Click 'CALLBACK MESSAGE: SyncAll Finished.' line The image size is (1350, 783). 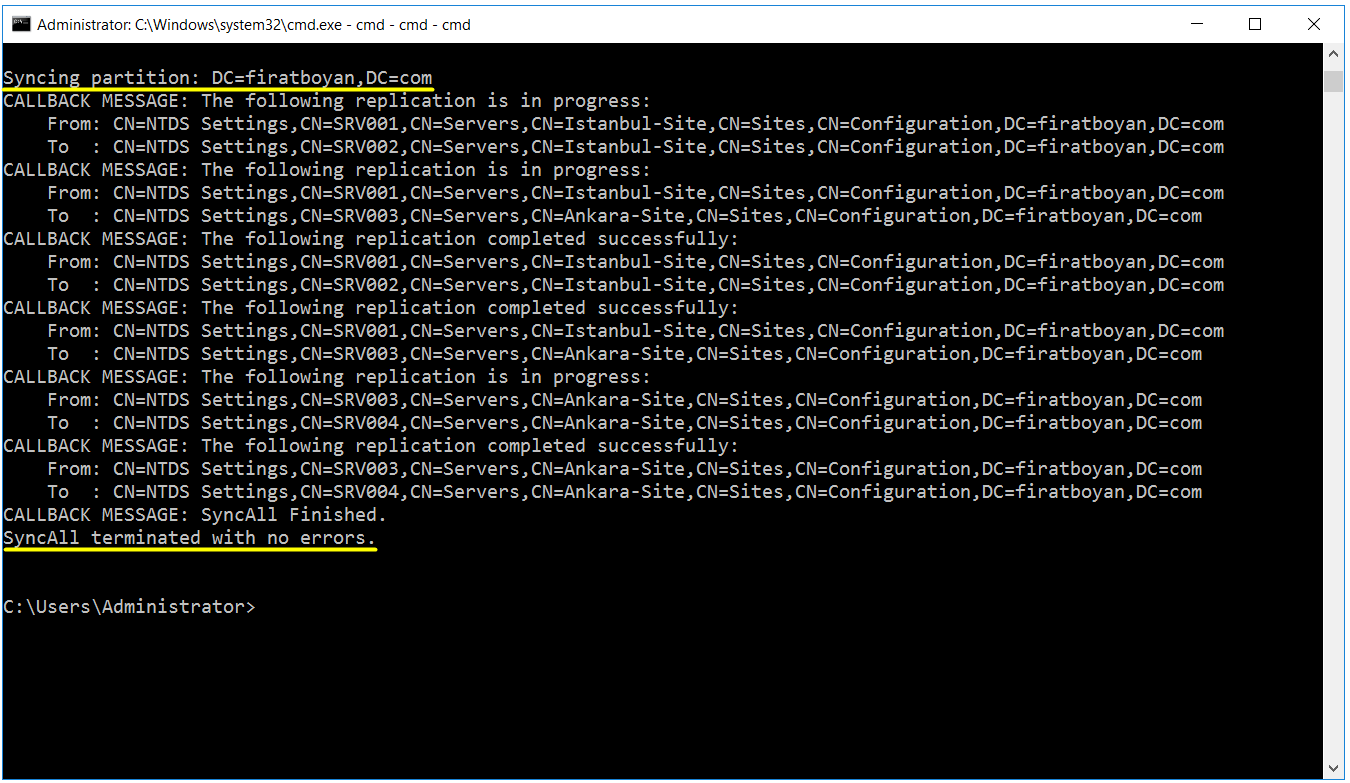pyautogui.click(x=195, y=515)
